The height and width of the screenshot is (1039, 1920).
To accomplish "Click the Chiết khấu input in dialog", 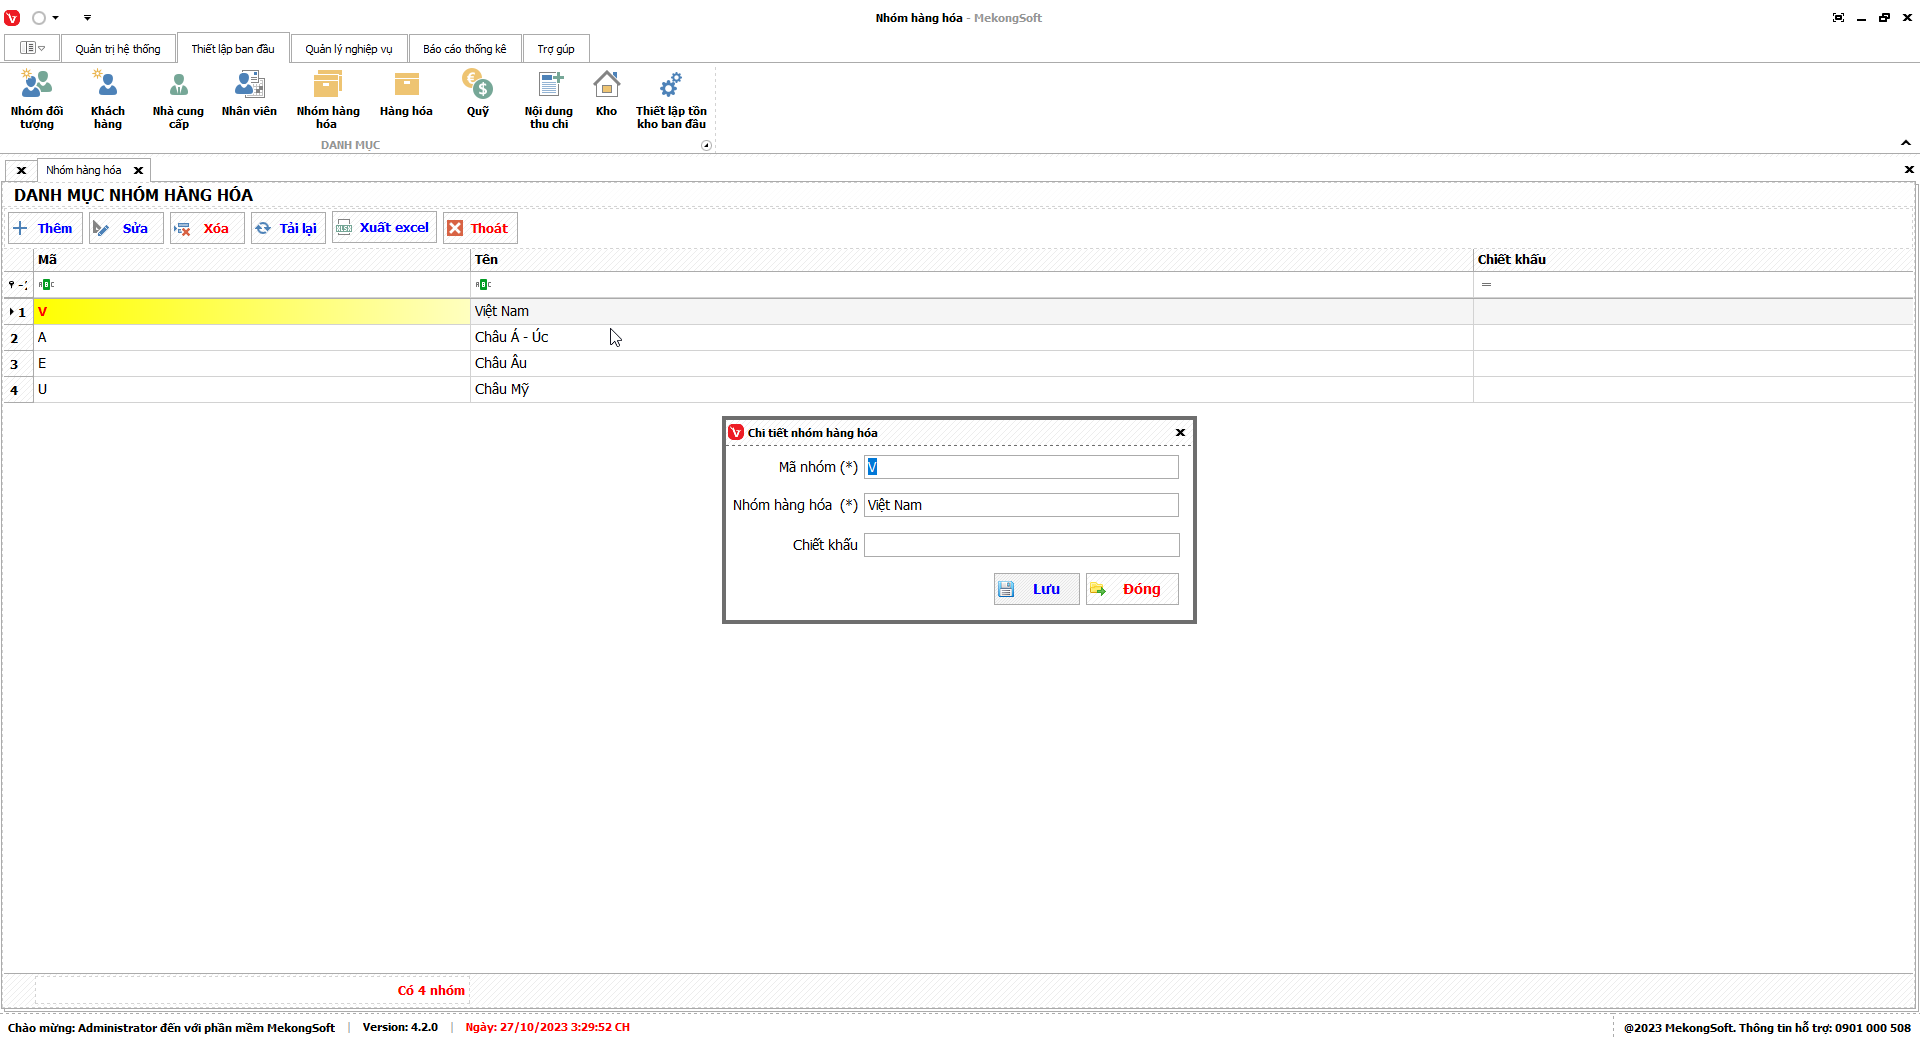I will (1021, 545).
